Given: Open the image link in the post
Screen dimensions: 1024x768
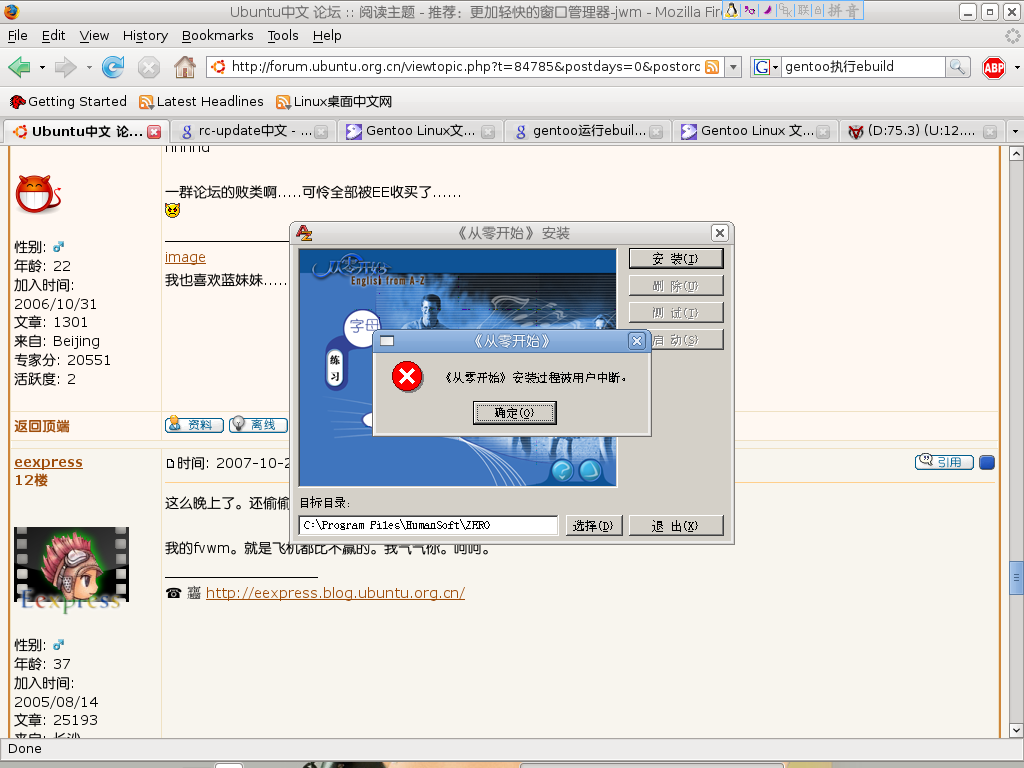Looking at the screenshot, I should pyautogui.click(x=185, y=257).
